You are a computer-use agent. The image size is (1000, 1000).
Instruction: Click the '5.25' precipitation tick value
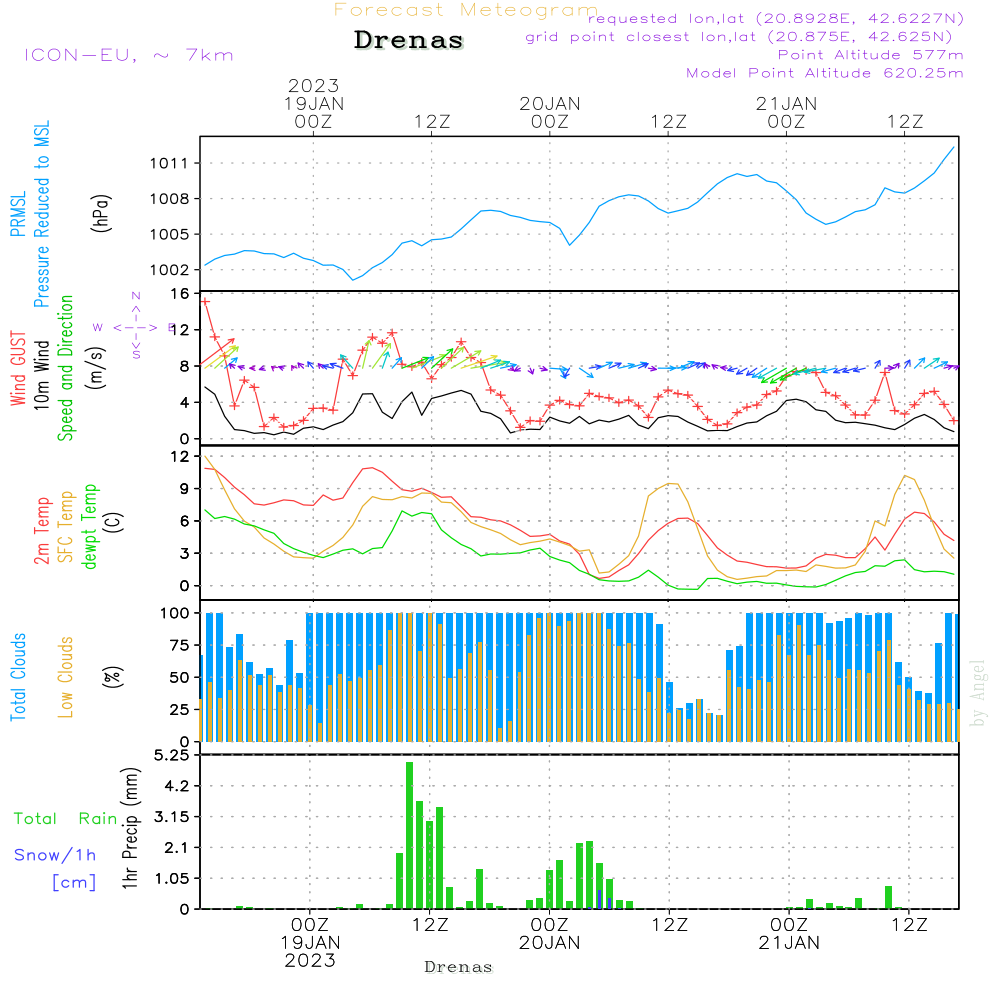point(172,756)
